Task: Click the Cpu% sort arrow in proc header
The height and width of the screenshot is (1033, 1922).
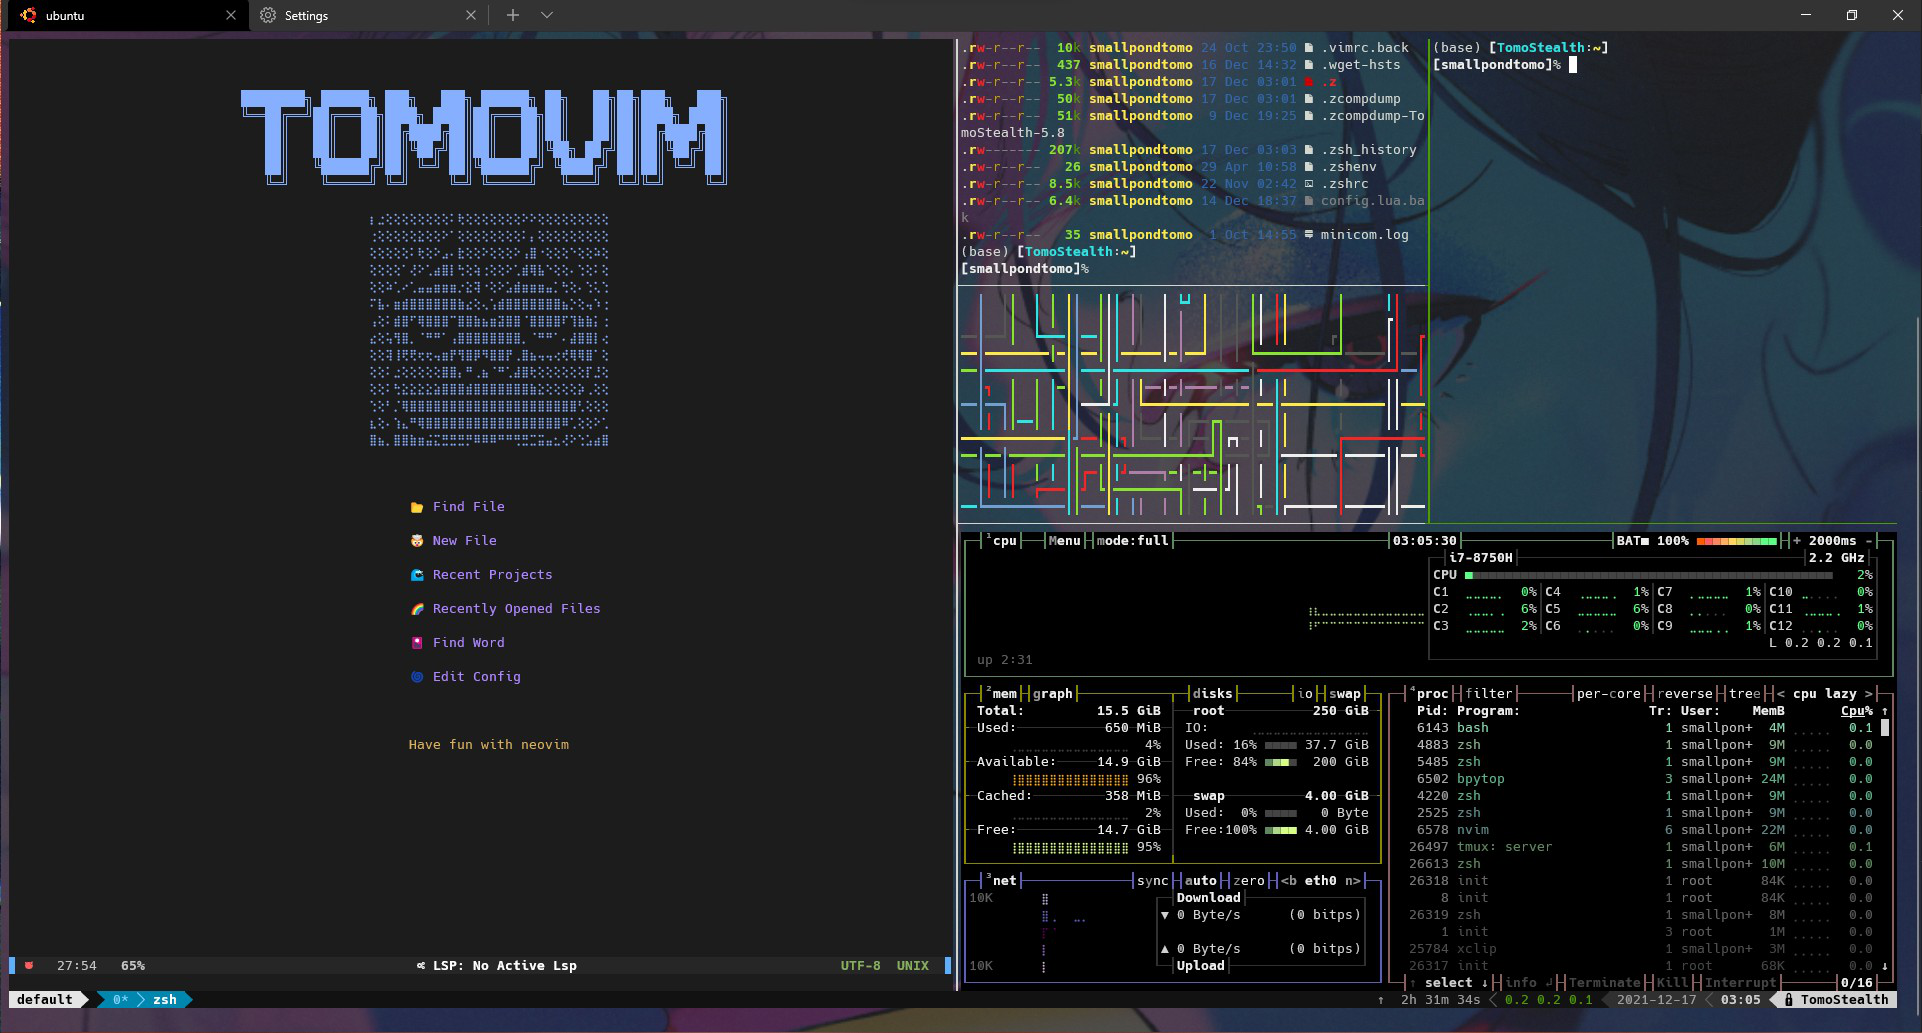Action: tap(1885, 711)
